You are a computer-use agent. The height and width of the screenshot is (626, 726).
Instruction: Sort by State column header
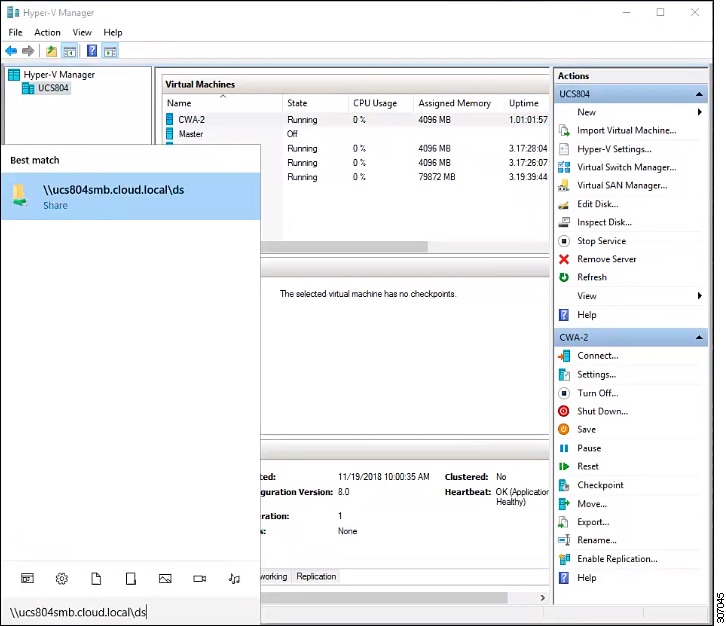(315, 103)
